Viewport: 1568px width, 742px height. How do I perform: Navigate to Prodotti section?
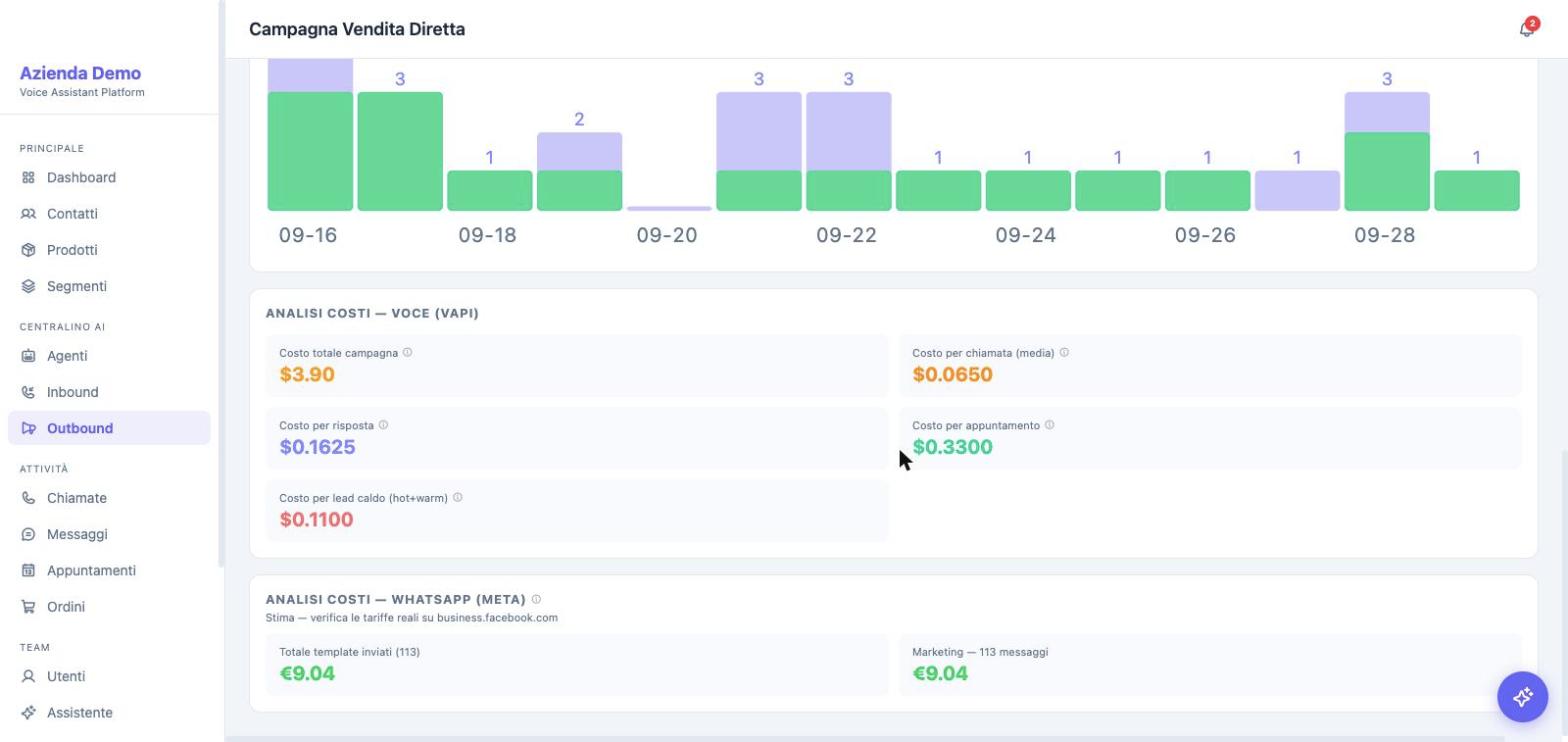pyautogui.click(x=109, y=250)
